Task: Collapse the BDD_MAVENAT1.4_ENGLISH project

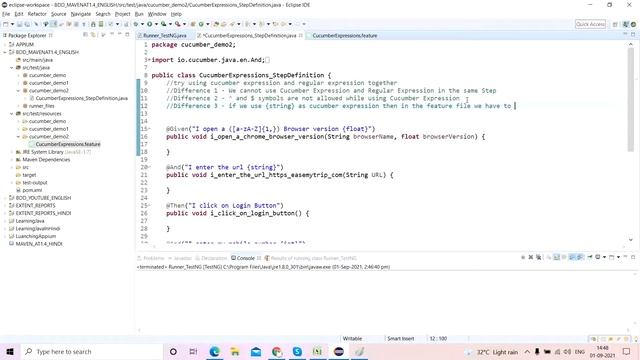Action: click(5, 52)
